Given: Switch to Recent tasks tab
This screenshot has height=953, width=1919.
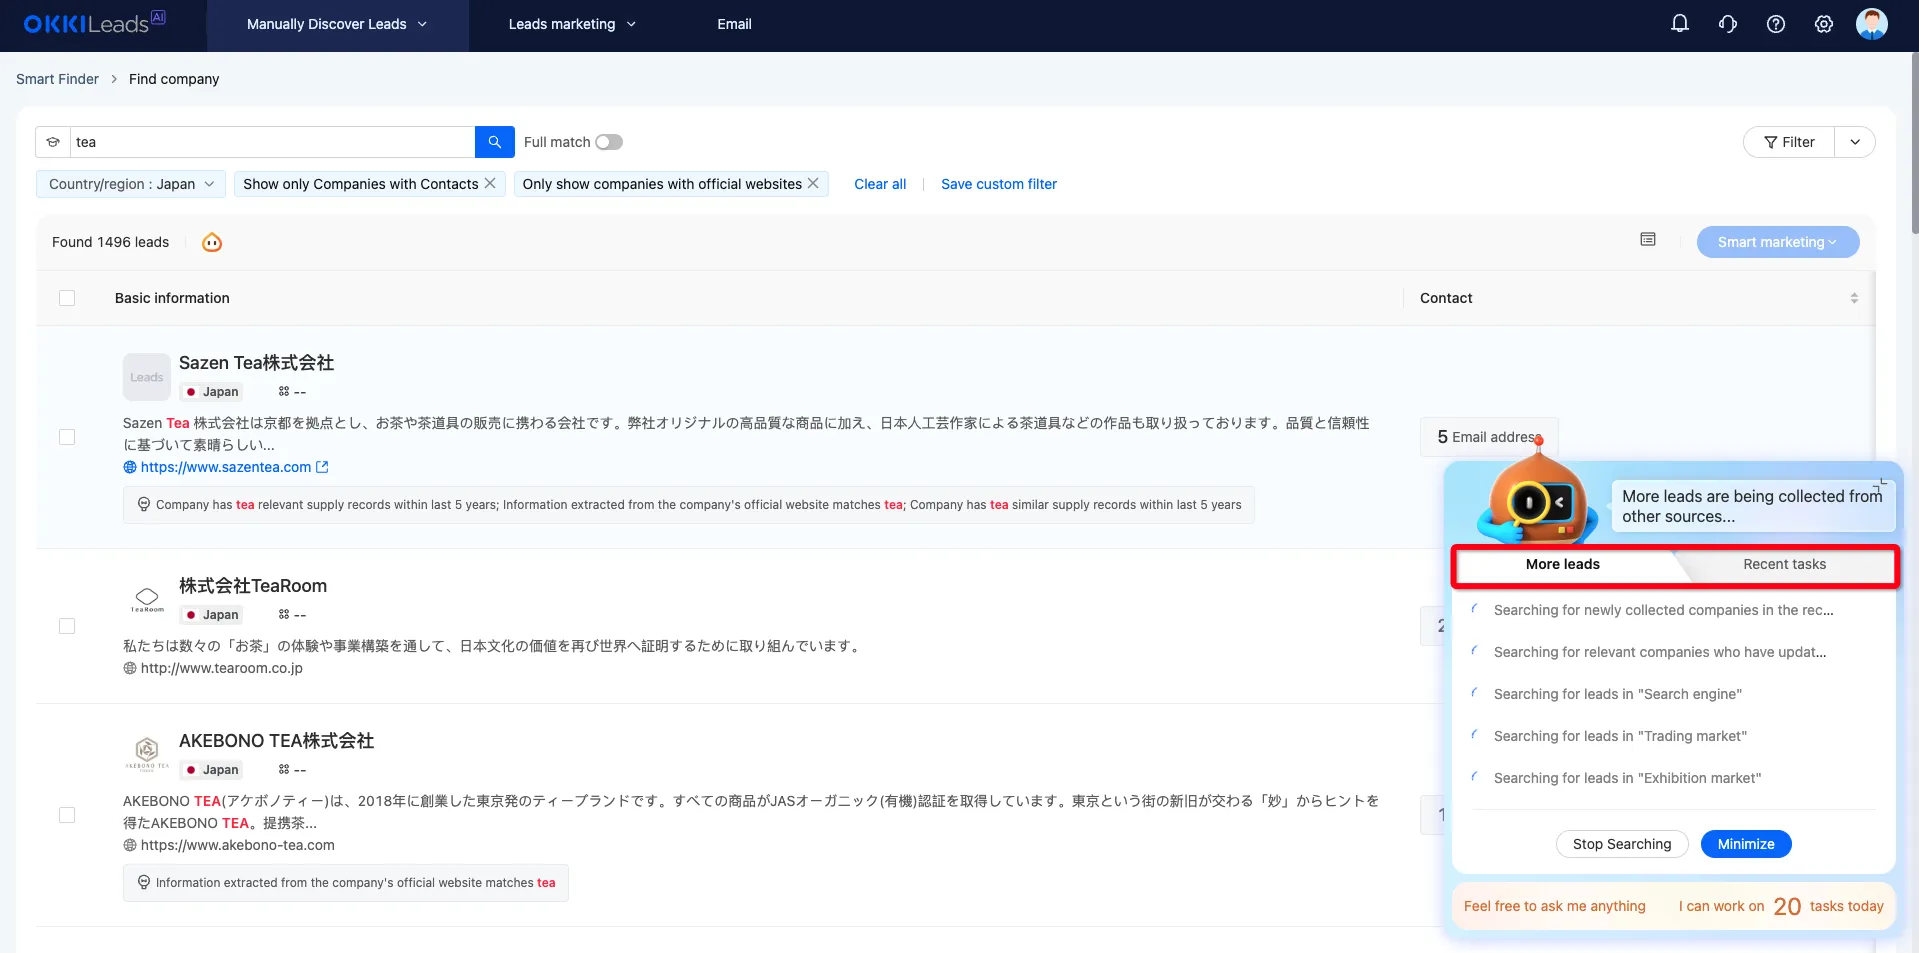Looking at the screenshot, I should [1784, 564].
